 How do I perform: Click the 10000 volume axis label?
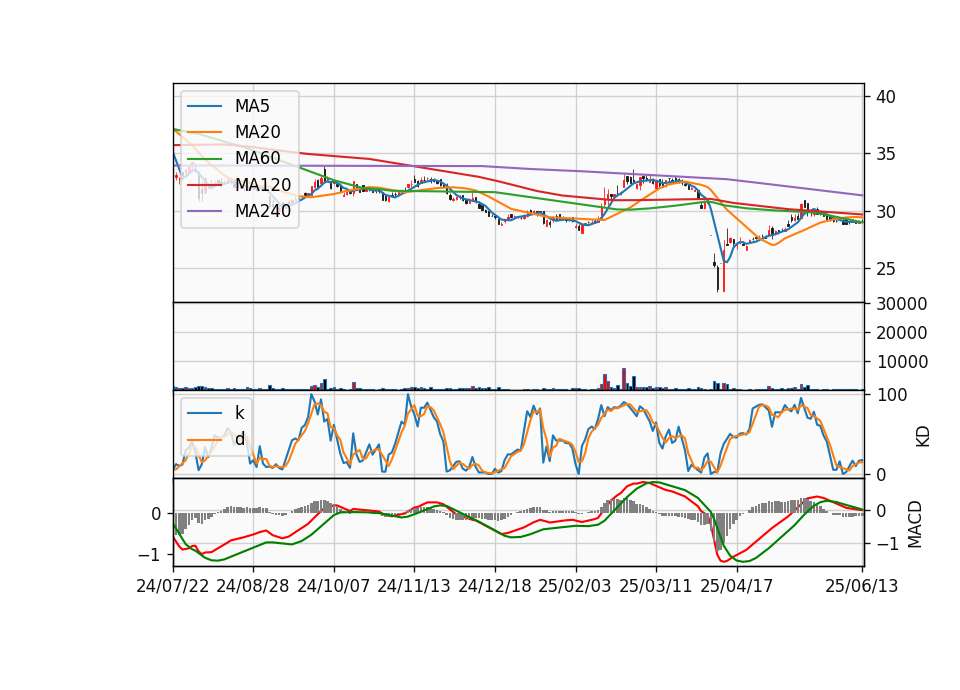click(901, 362)
